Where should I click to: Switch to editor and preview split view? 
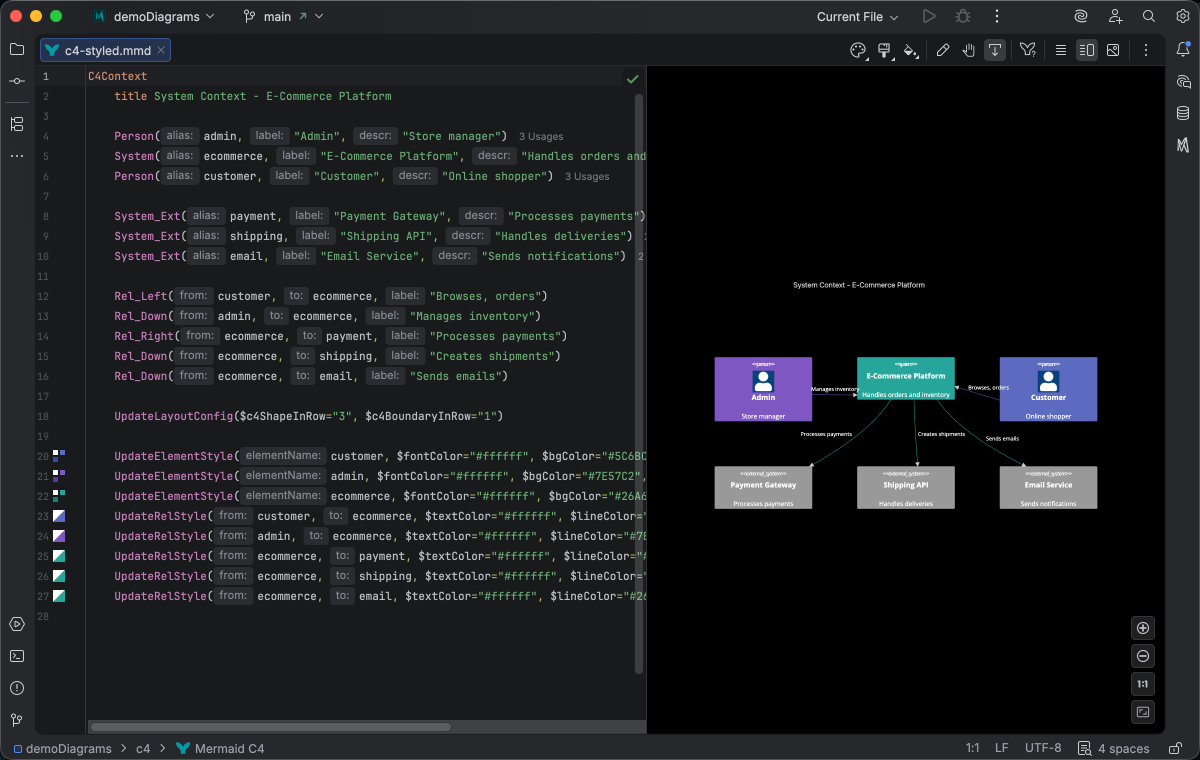(x=1087, y=50)
